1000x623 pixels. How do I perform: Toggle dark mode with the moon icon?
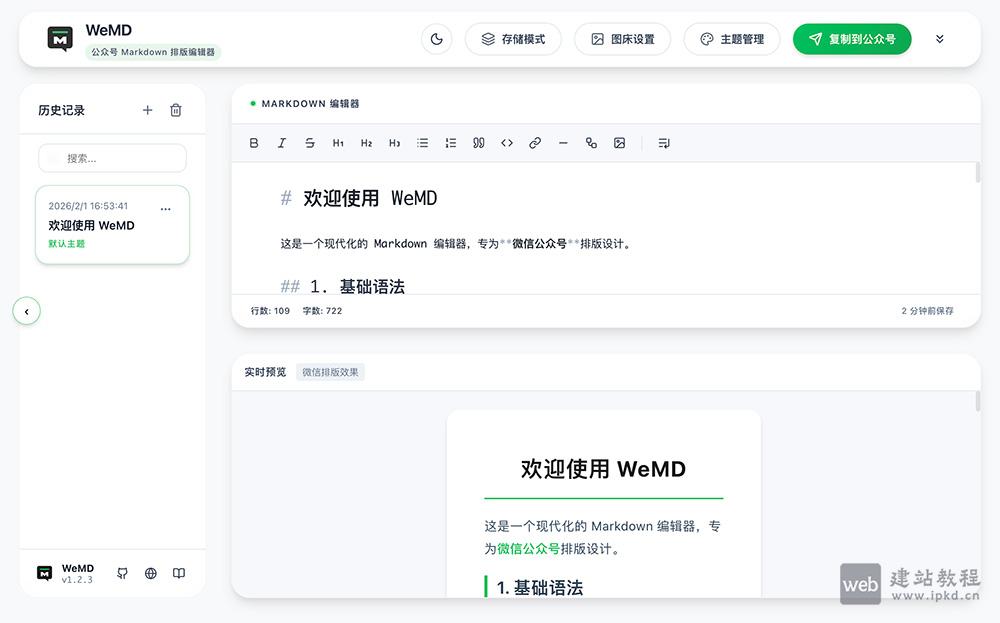tap(436, 38)
